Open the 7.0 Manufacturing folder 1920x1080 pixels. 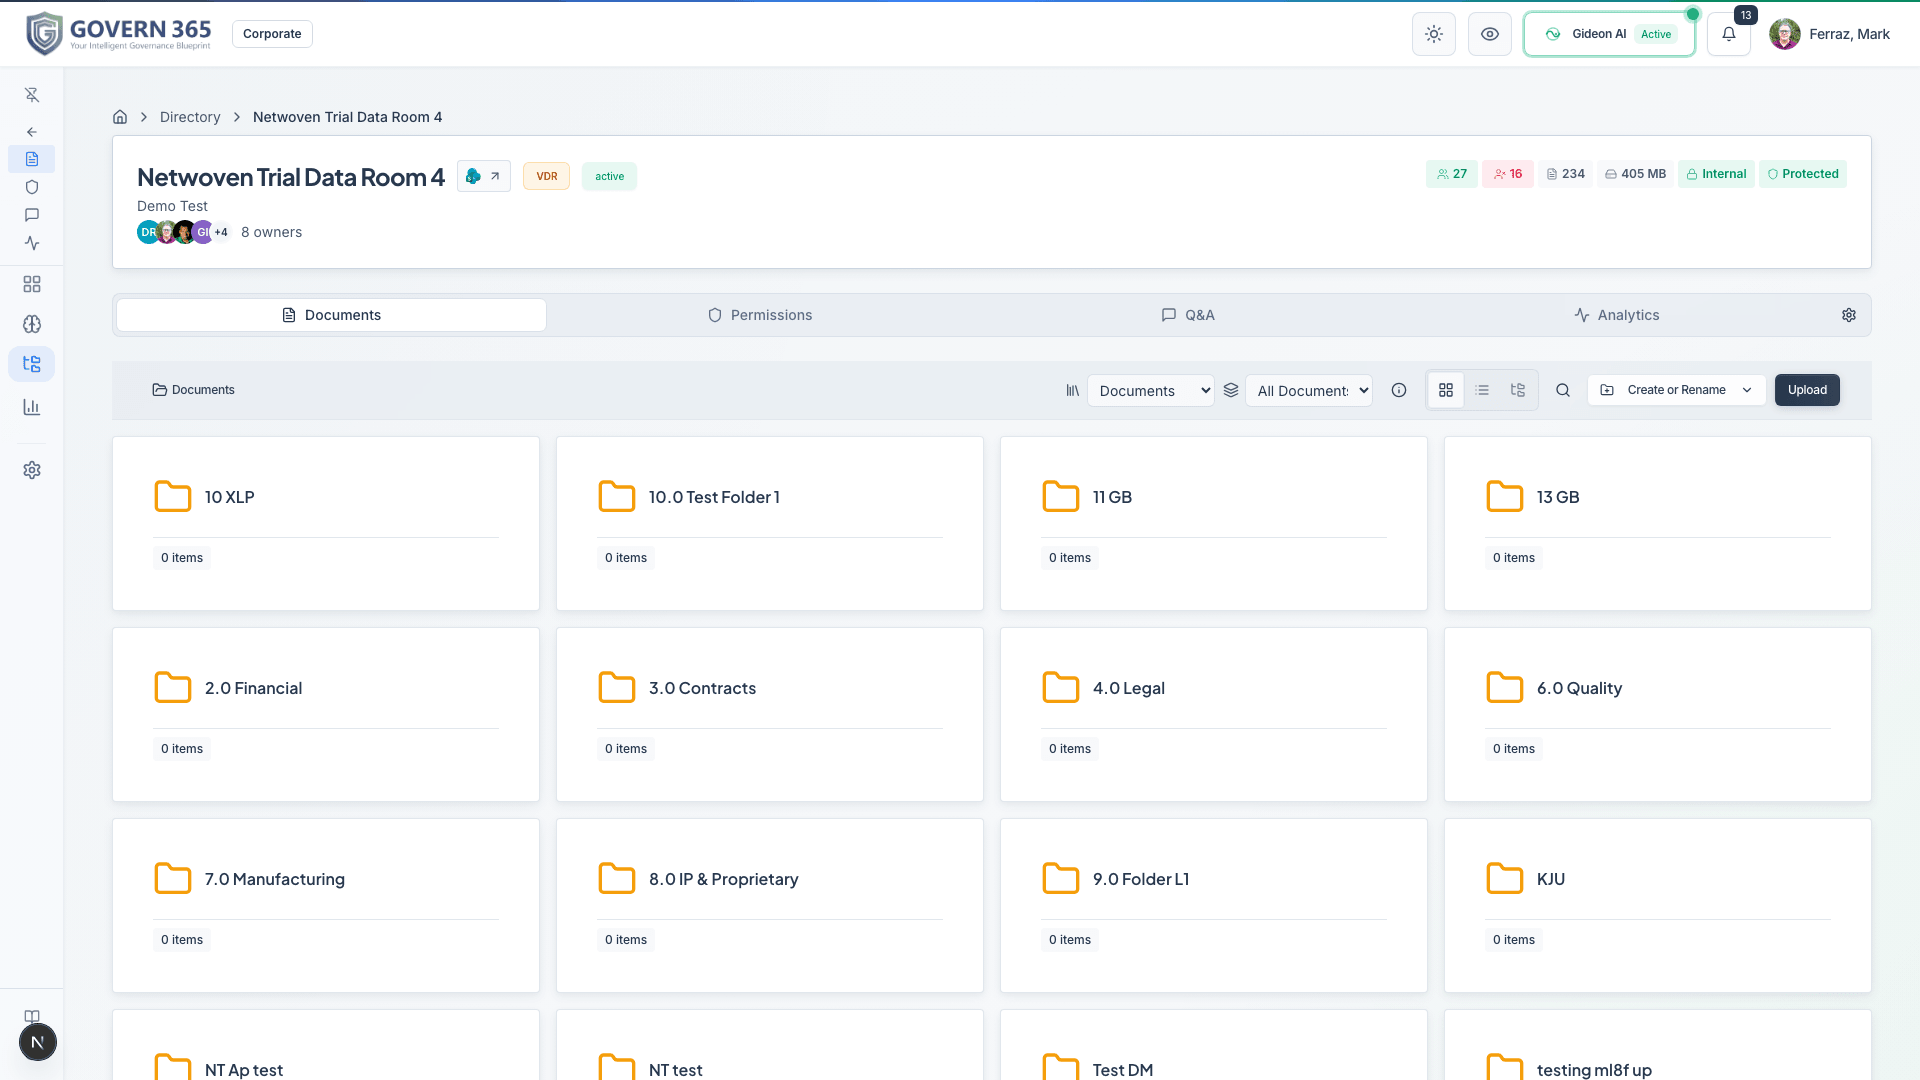click(x=326, y=905)
